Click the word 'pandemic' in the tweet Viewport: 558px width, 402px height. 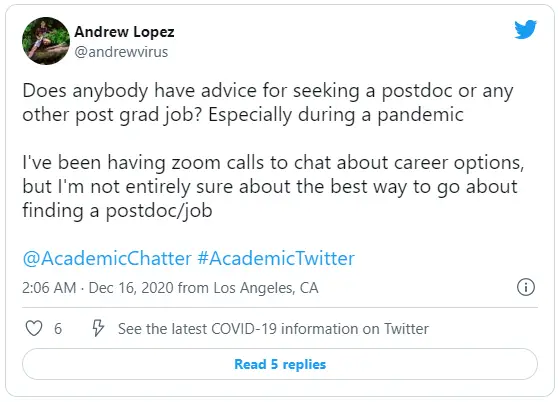pos(420,115)
